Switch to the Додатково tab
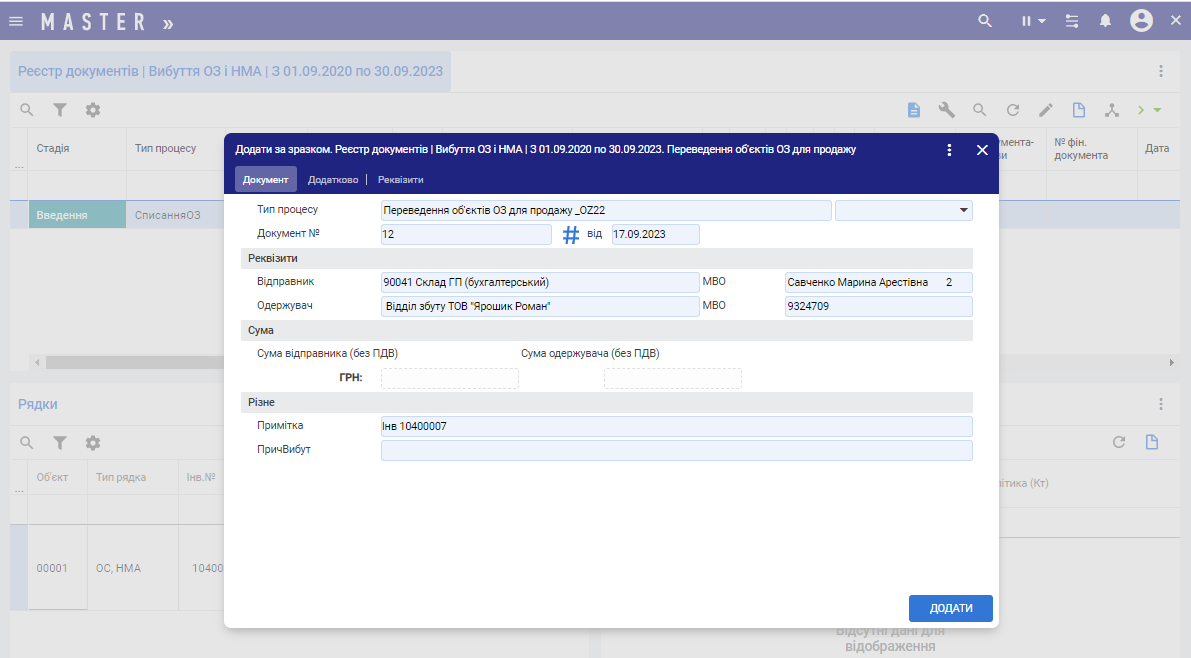 (333, 180)
